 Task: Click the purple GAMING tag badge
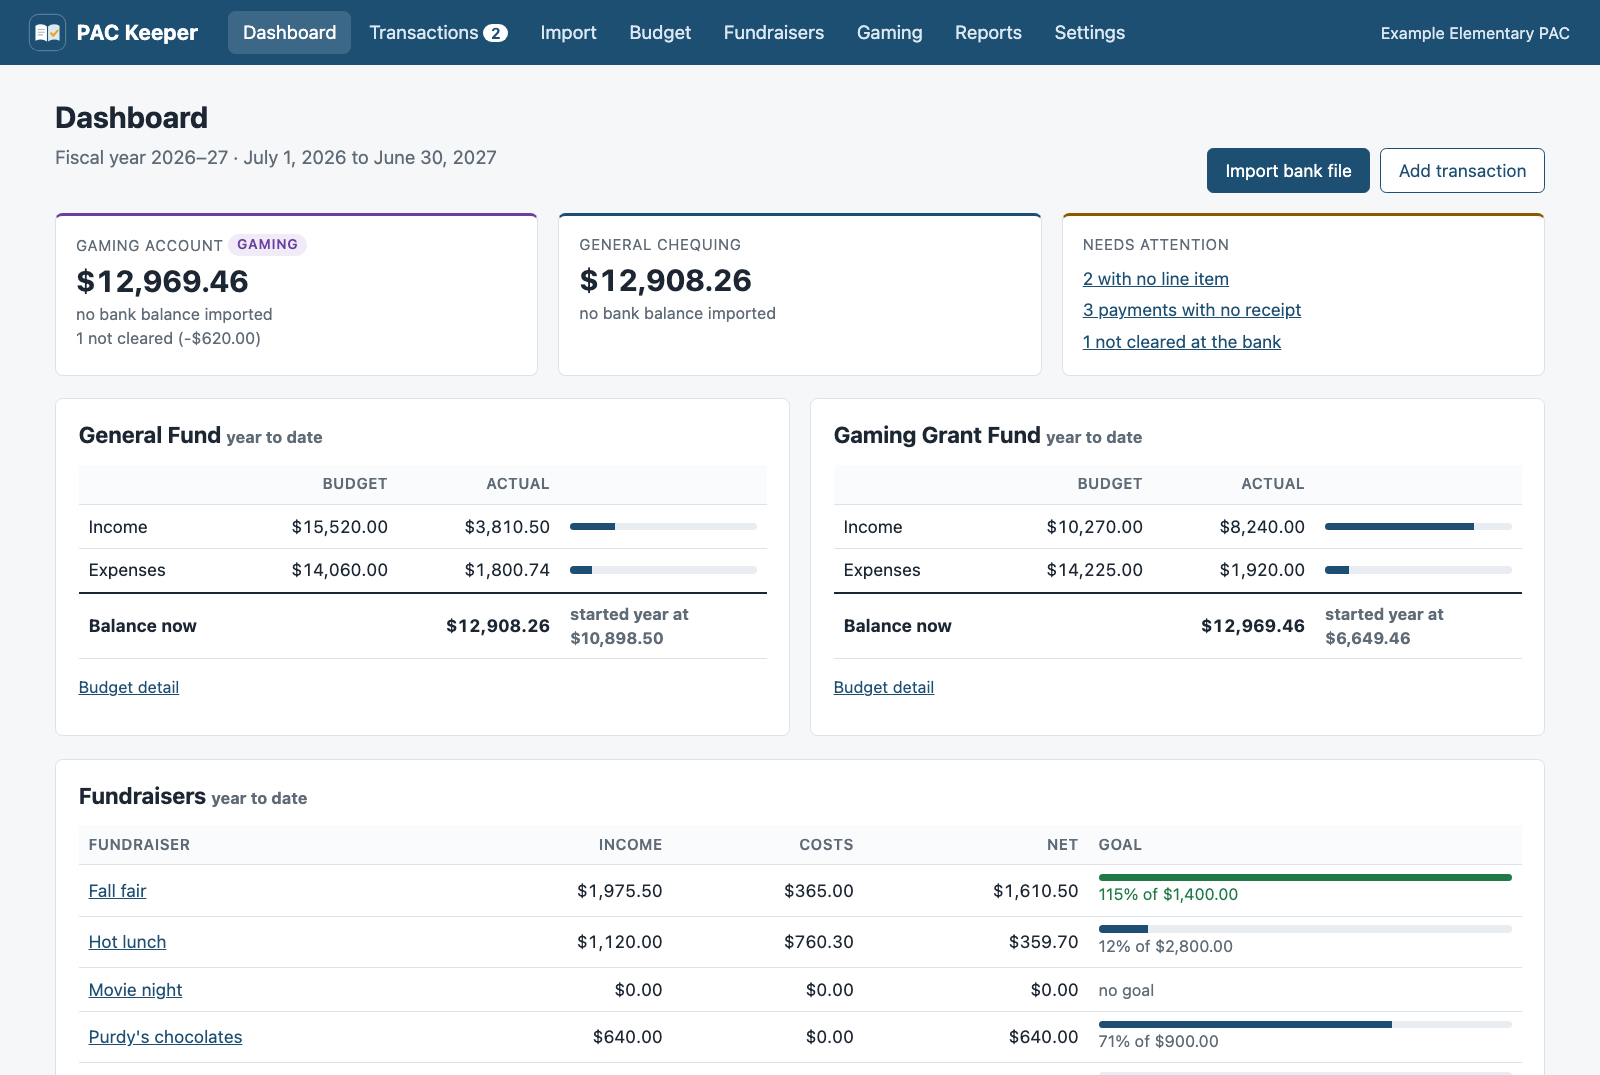[x=267, y=244]
